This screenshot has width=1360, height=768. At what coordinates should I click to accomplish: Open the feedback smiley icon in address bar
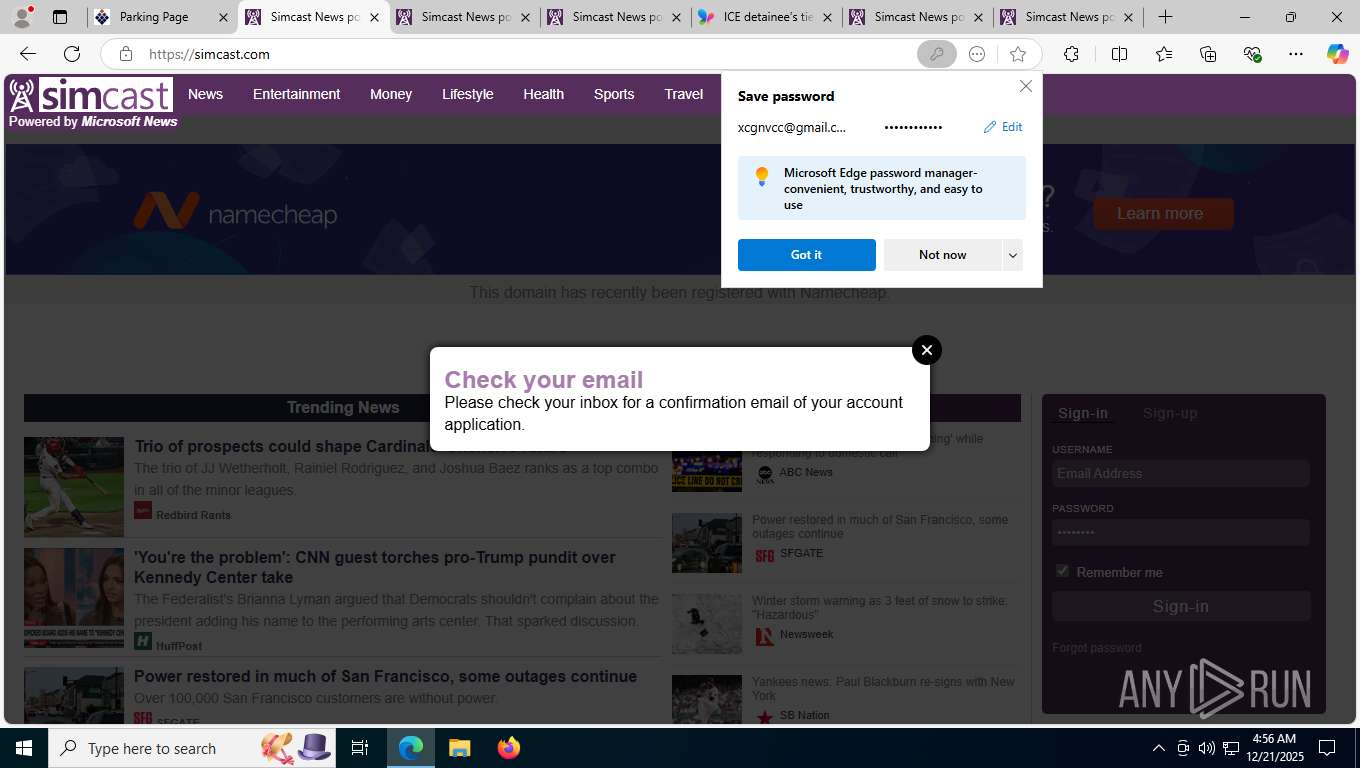pos(977,54)
